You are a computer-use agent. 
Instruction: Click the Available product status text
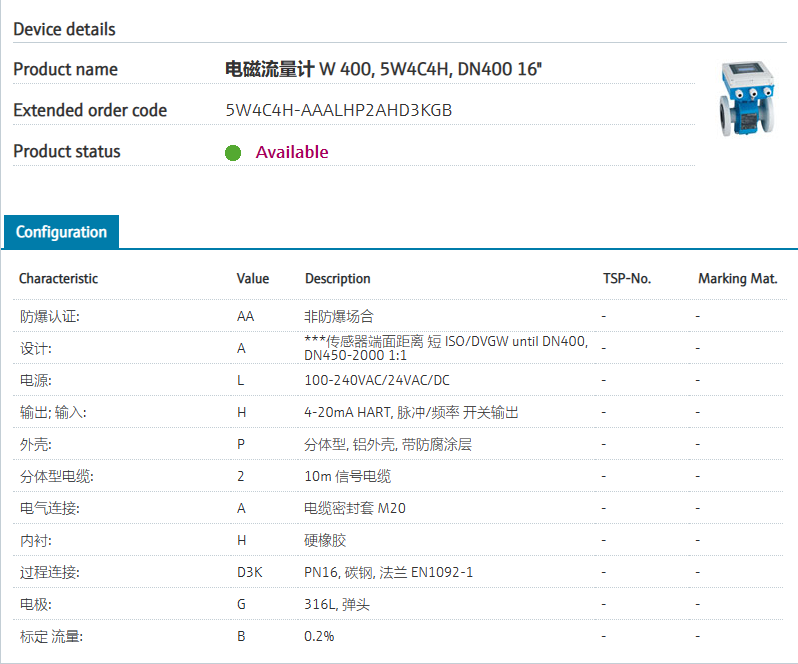[292, 152]
